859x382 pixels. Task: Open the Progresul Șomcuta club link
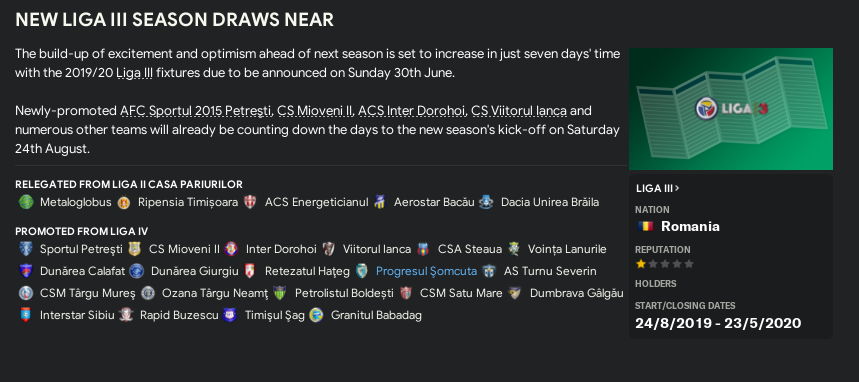click(426, 271)
